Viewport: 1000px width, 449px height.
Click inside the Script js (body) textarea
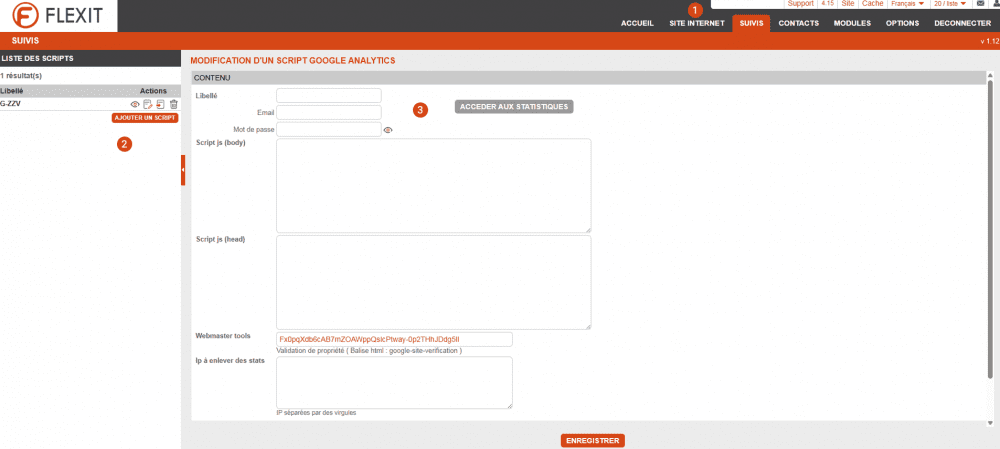(x=433, y=185)
